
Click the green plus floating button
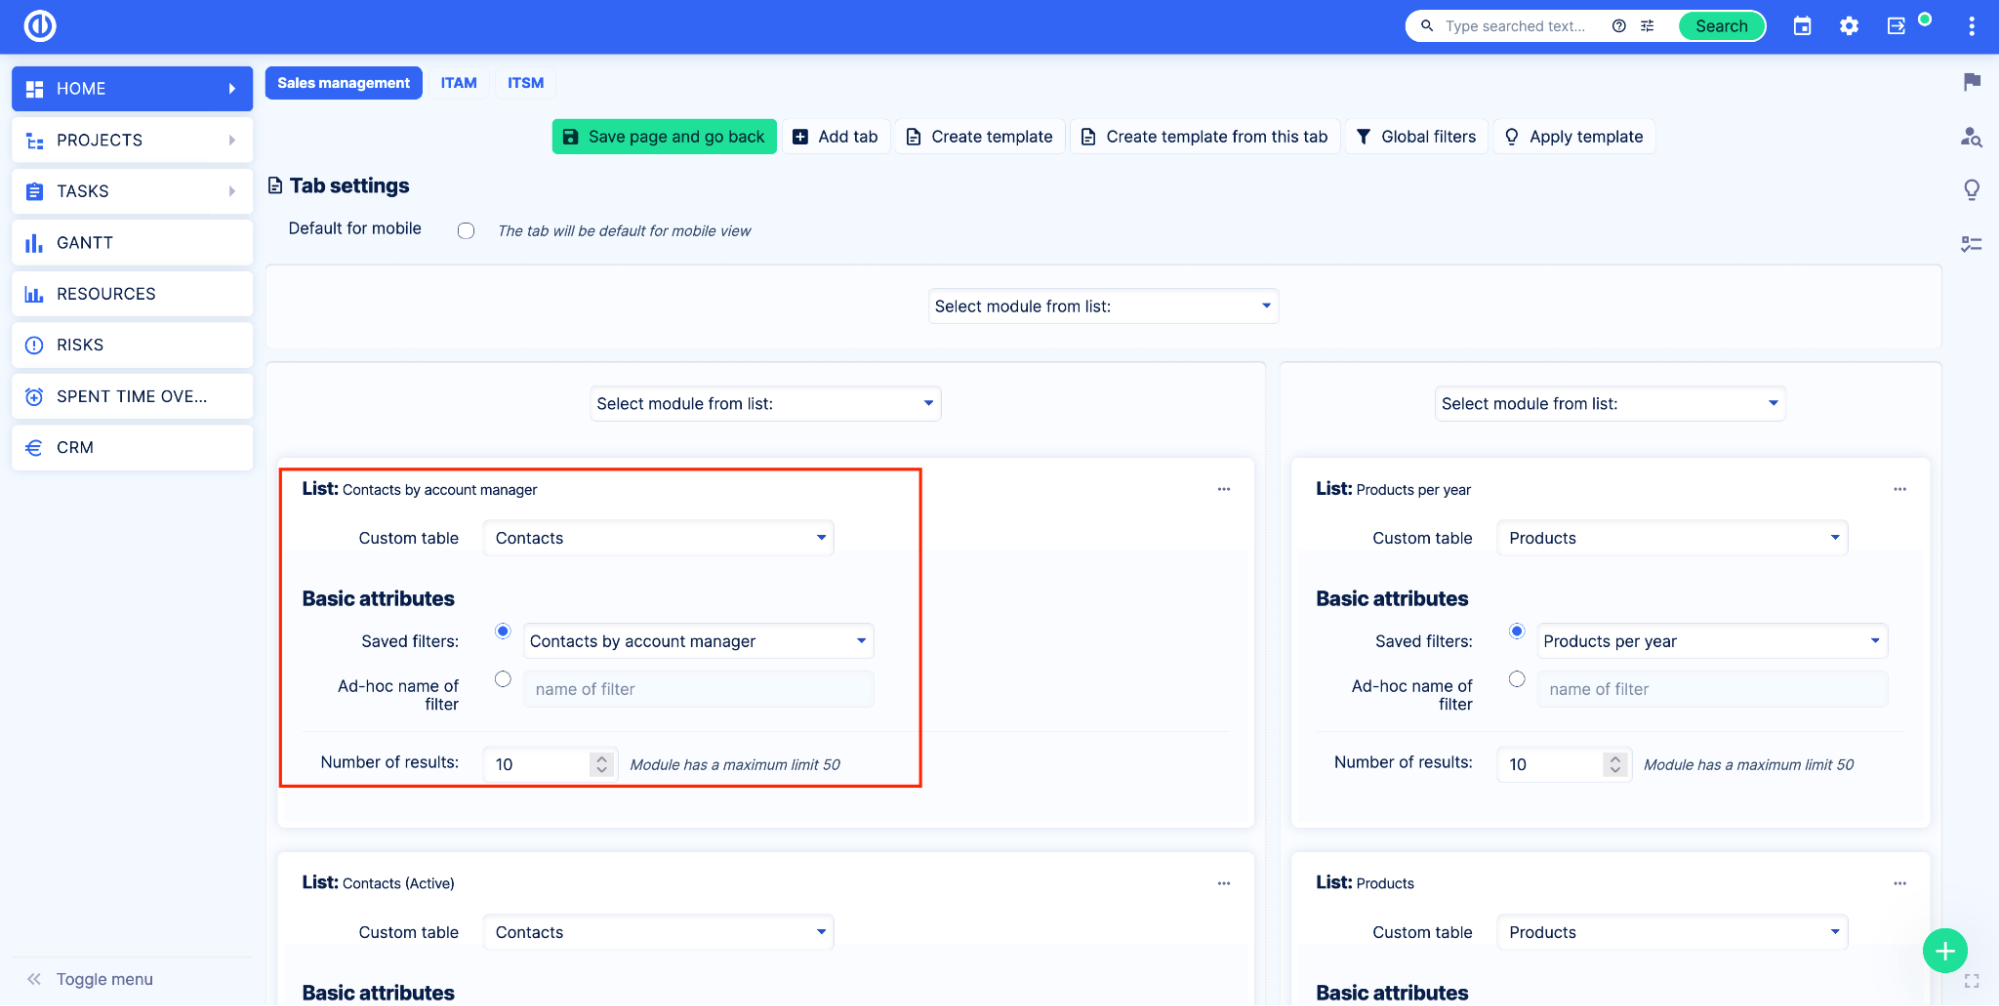[x=1944, y=950]
